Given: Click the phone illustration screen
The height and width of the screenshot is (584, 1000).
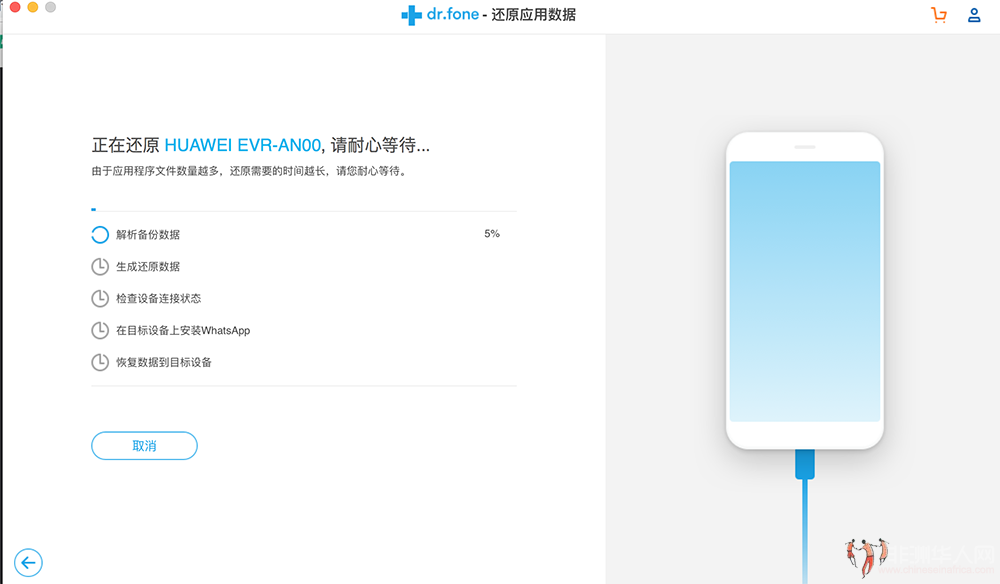Looking at the screenshot, I should tap(805, 291).
